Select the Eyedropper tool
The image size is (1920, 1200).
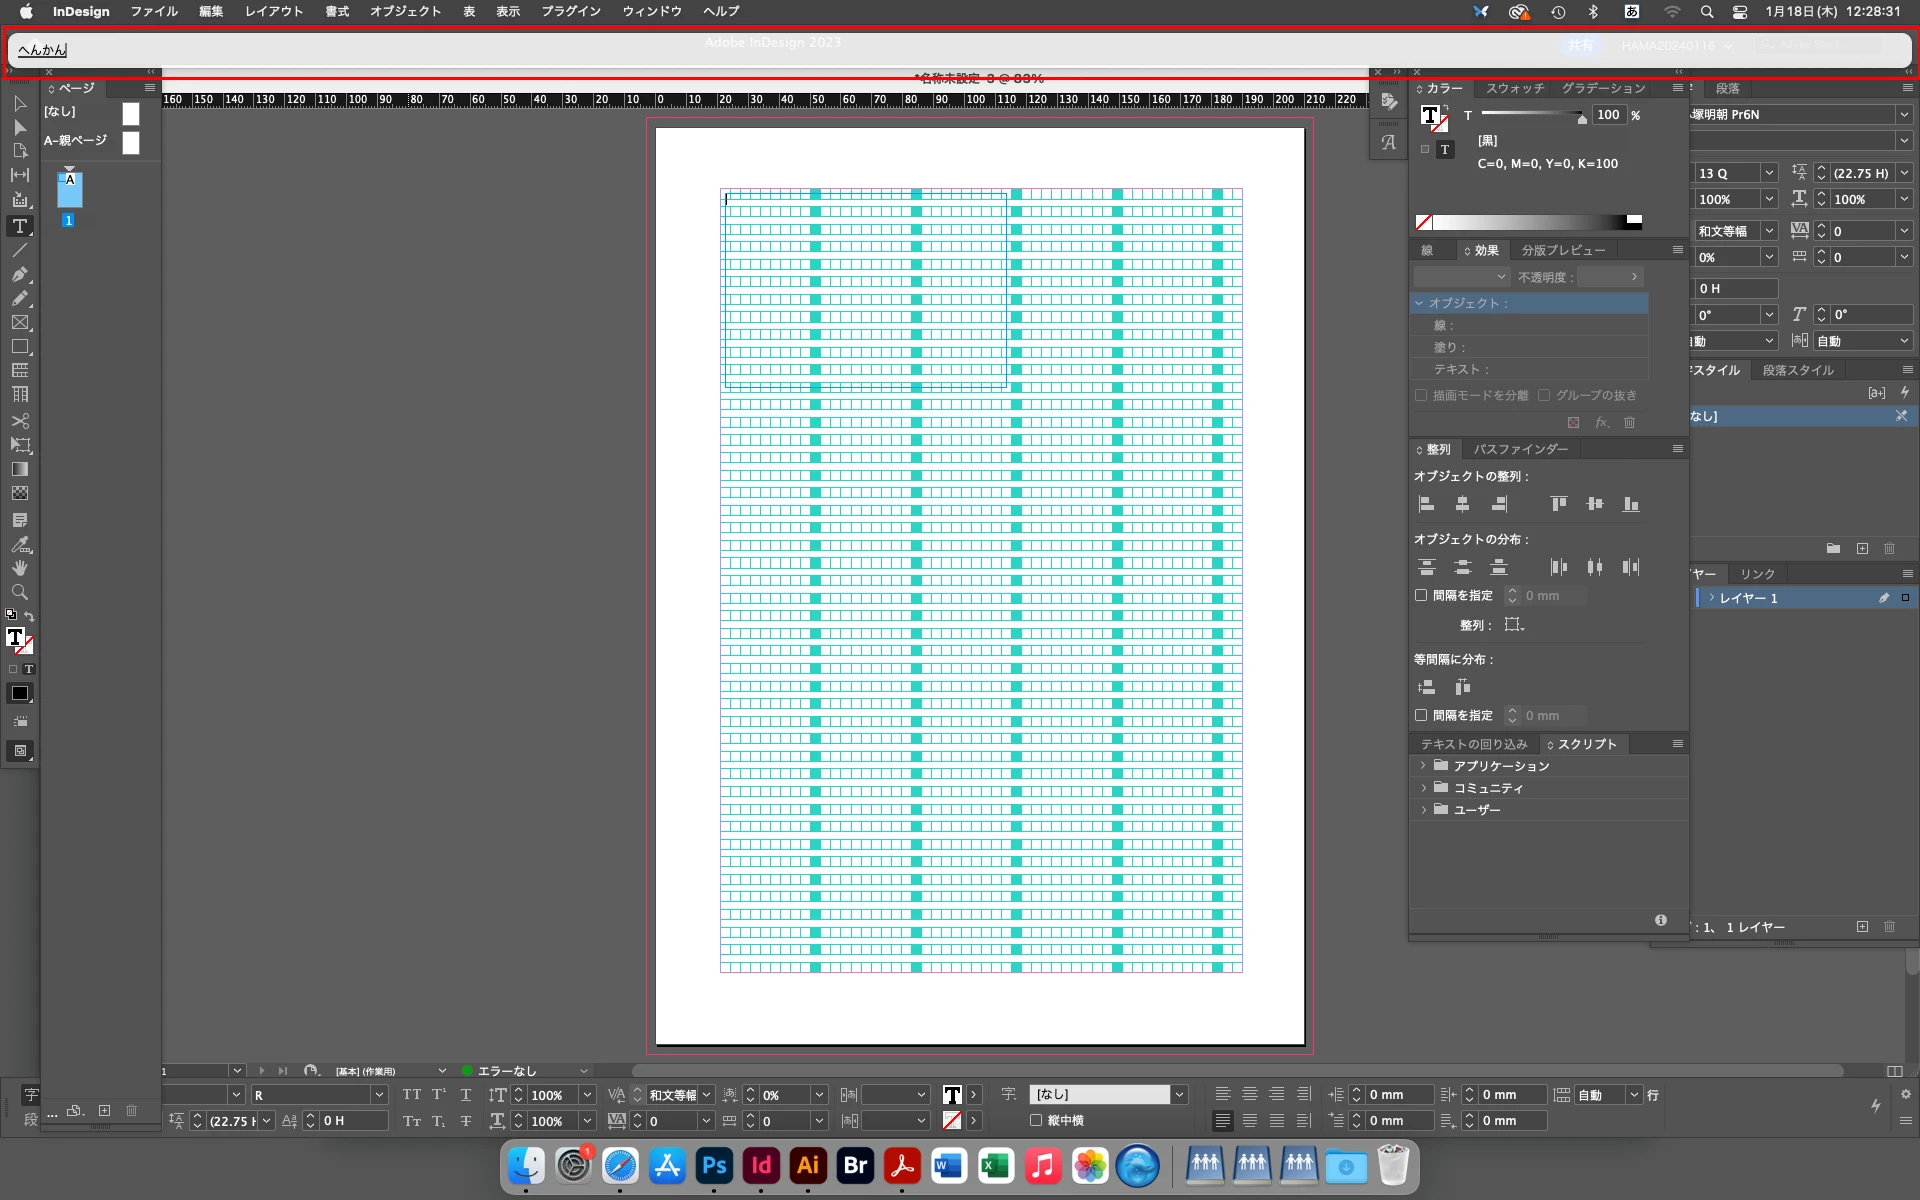(x=19, y=545)
